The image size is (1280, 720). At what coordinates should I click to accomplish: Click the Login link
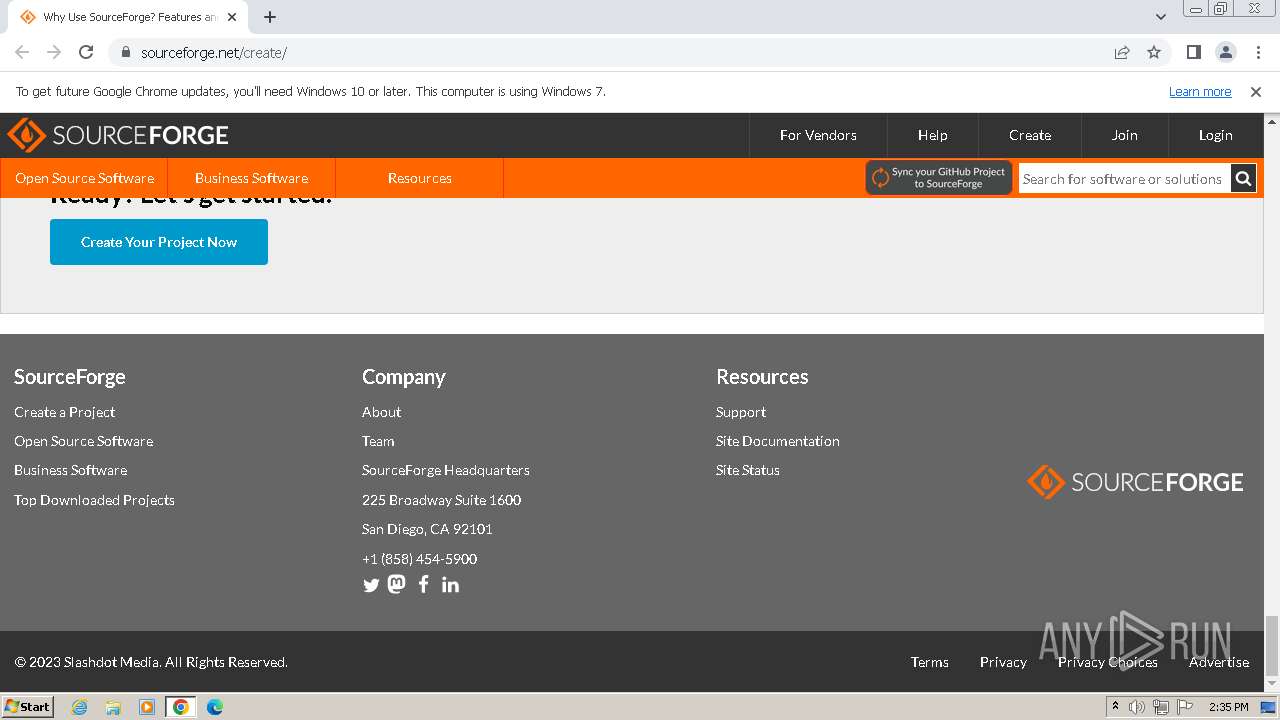click(x=1216, y=135)
